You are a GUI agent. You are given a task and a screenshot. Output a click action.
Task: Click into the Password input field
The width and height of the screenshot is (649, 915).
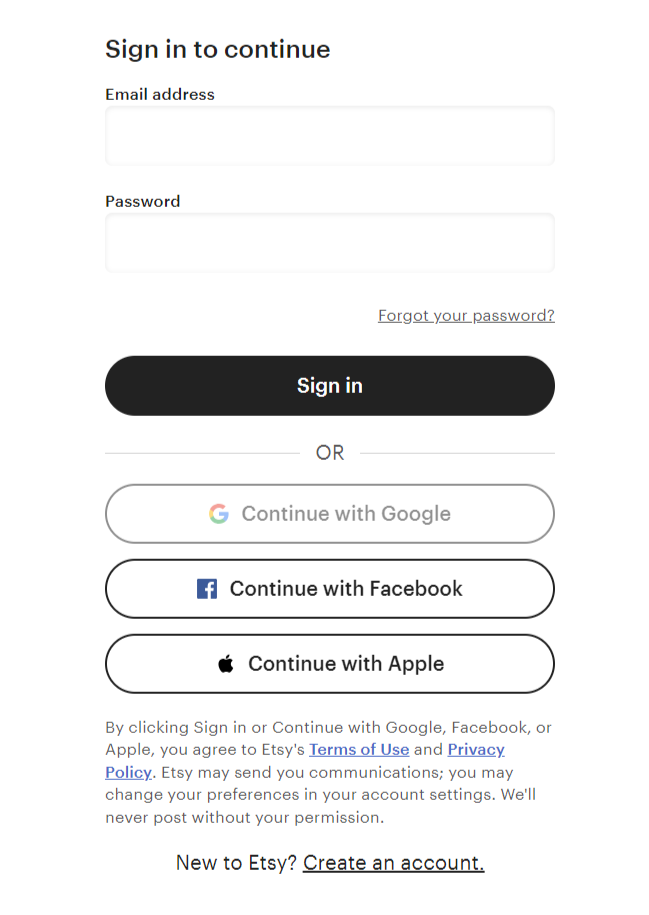[x=329, y=242]
